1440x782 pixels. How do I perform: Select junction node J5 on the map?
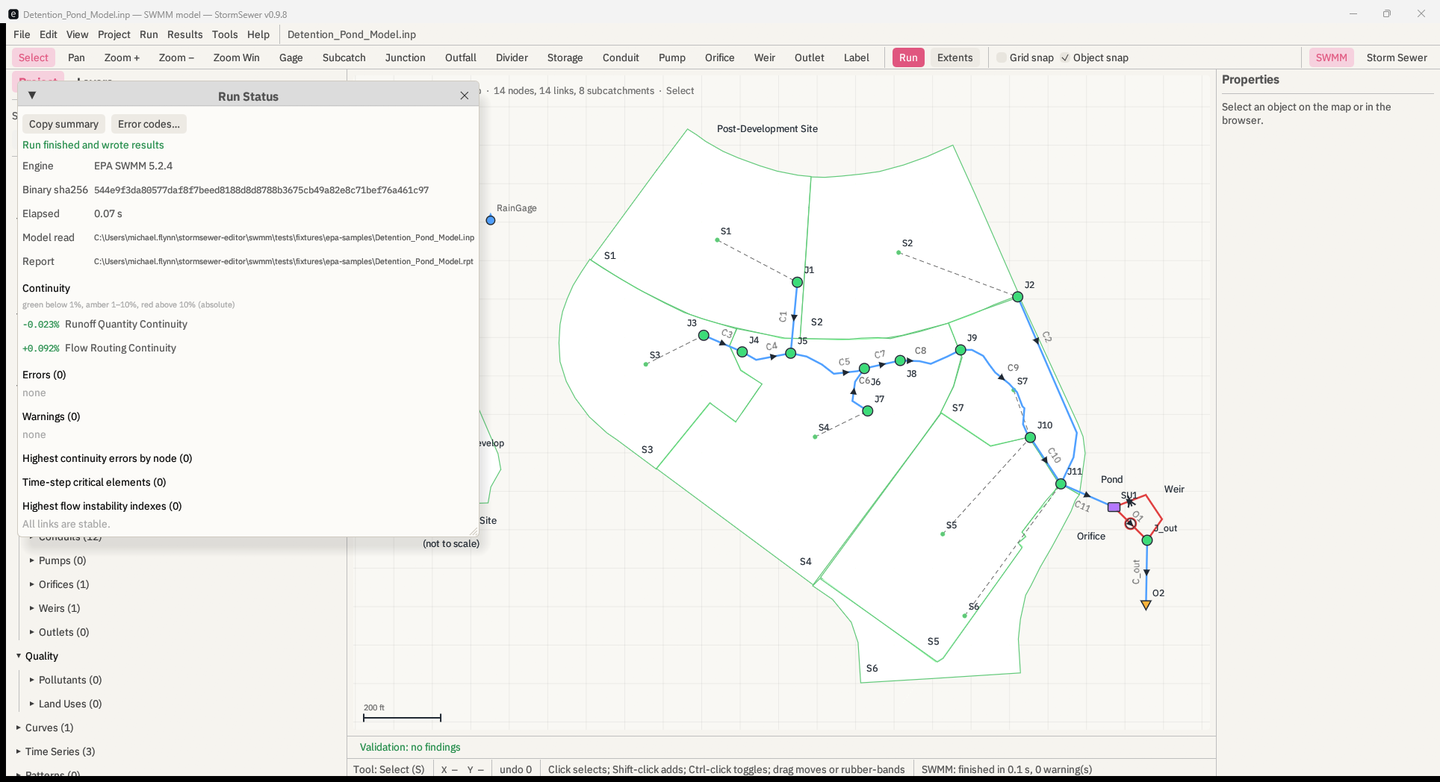790,353
